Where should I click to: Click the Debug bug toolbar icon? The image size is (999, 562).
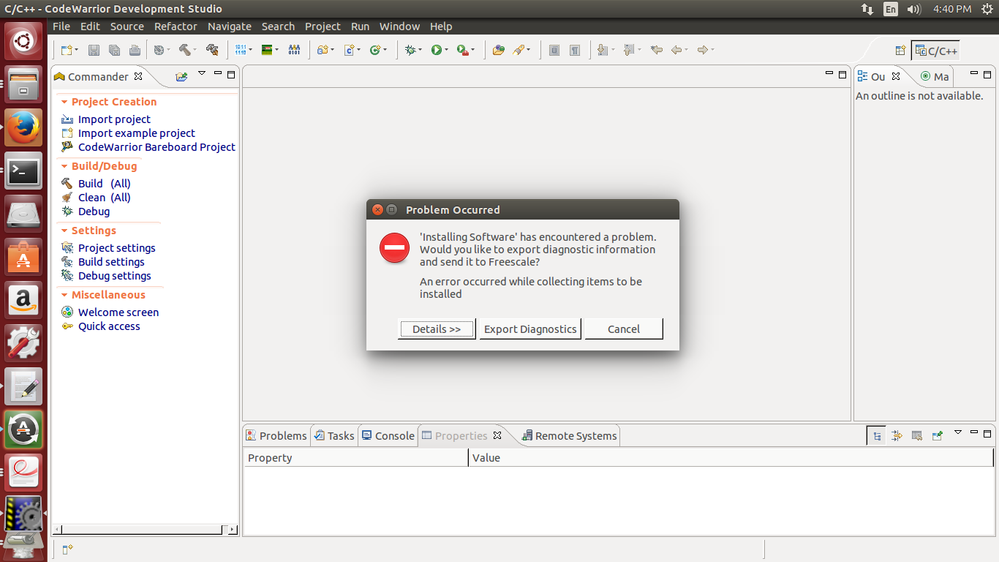coord(410,50)
